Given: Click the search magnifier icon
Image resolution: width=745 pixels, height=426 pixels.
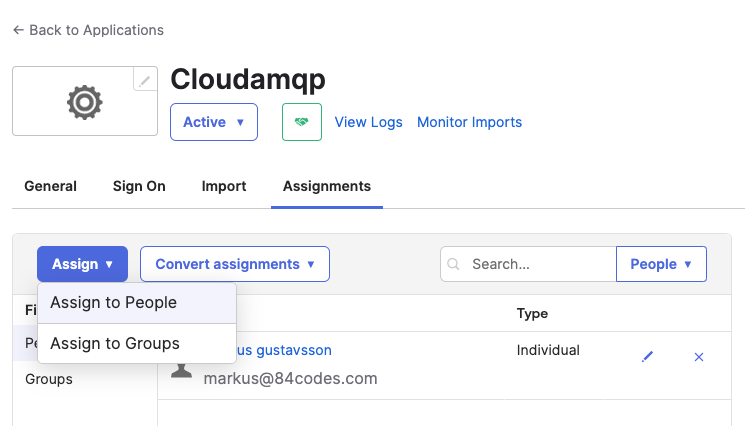Looking at the screenshot, I should (x=453, y=264).
